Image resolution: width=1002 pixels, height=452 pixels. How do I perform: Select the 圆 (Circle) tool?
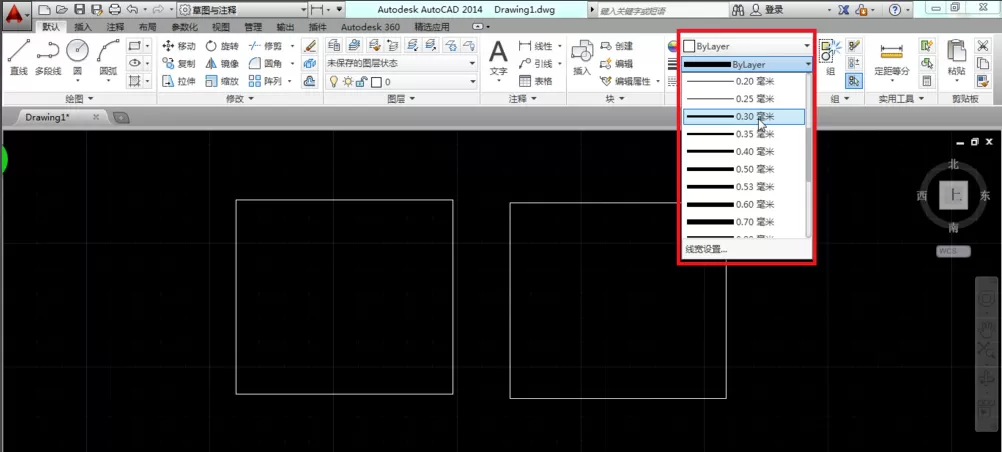coord(77,58)
